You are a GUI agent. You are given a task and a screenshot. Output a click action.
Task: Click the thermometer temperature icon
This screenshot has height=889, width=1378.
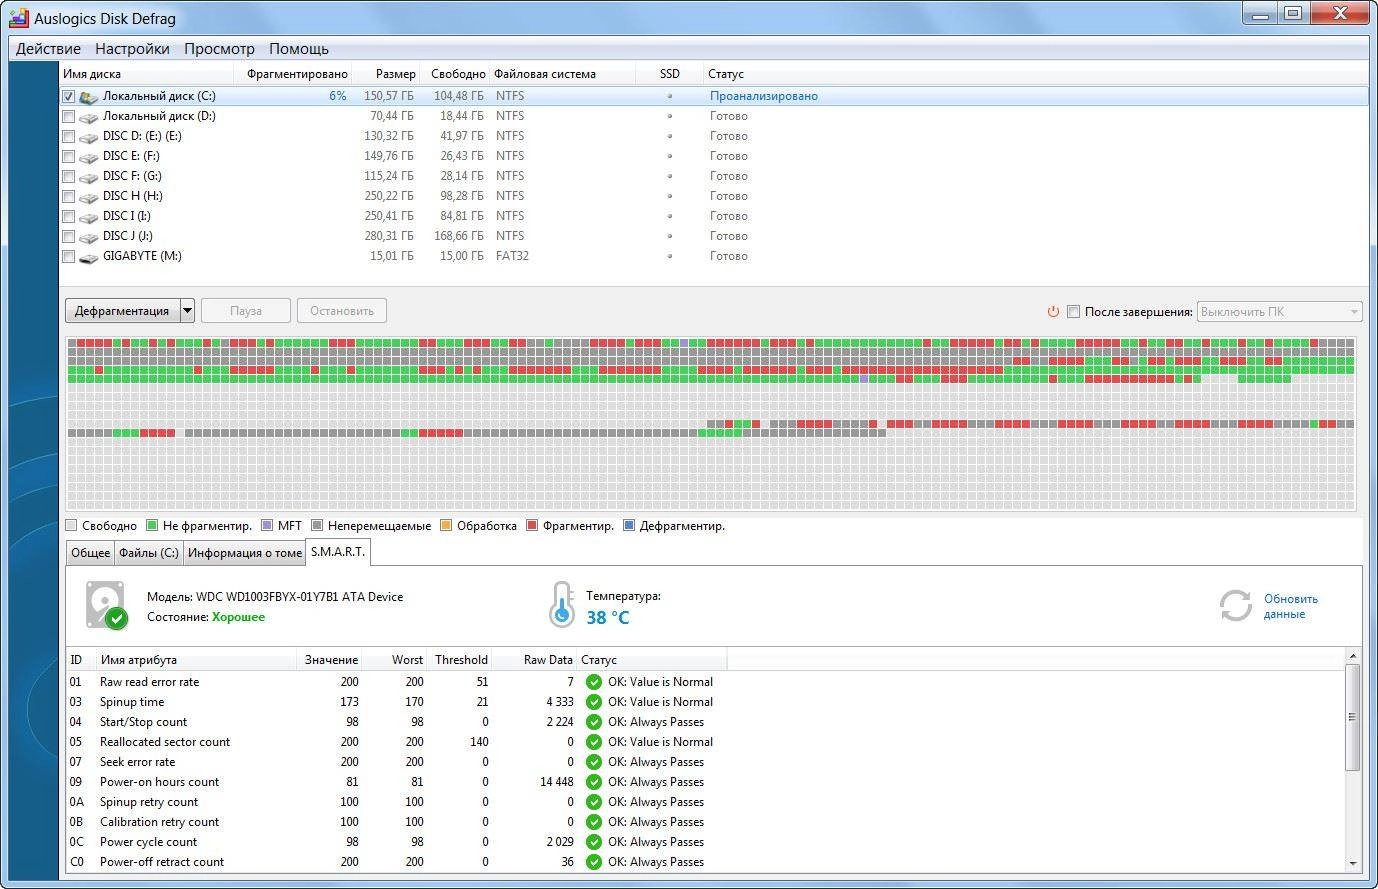562,605
